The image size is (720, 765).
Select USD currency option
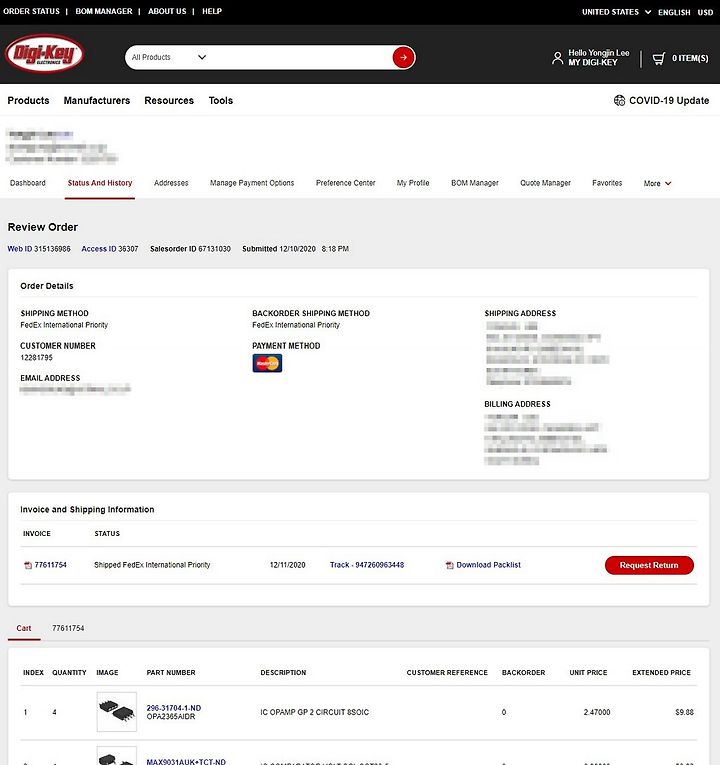(x=705, y=12)
